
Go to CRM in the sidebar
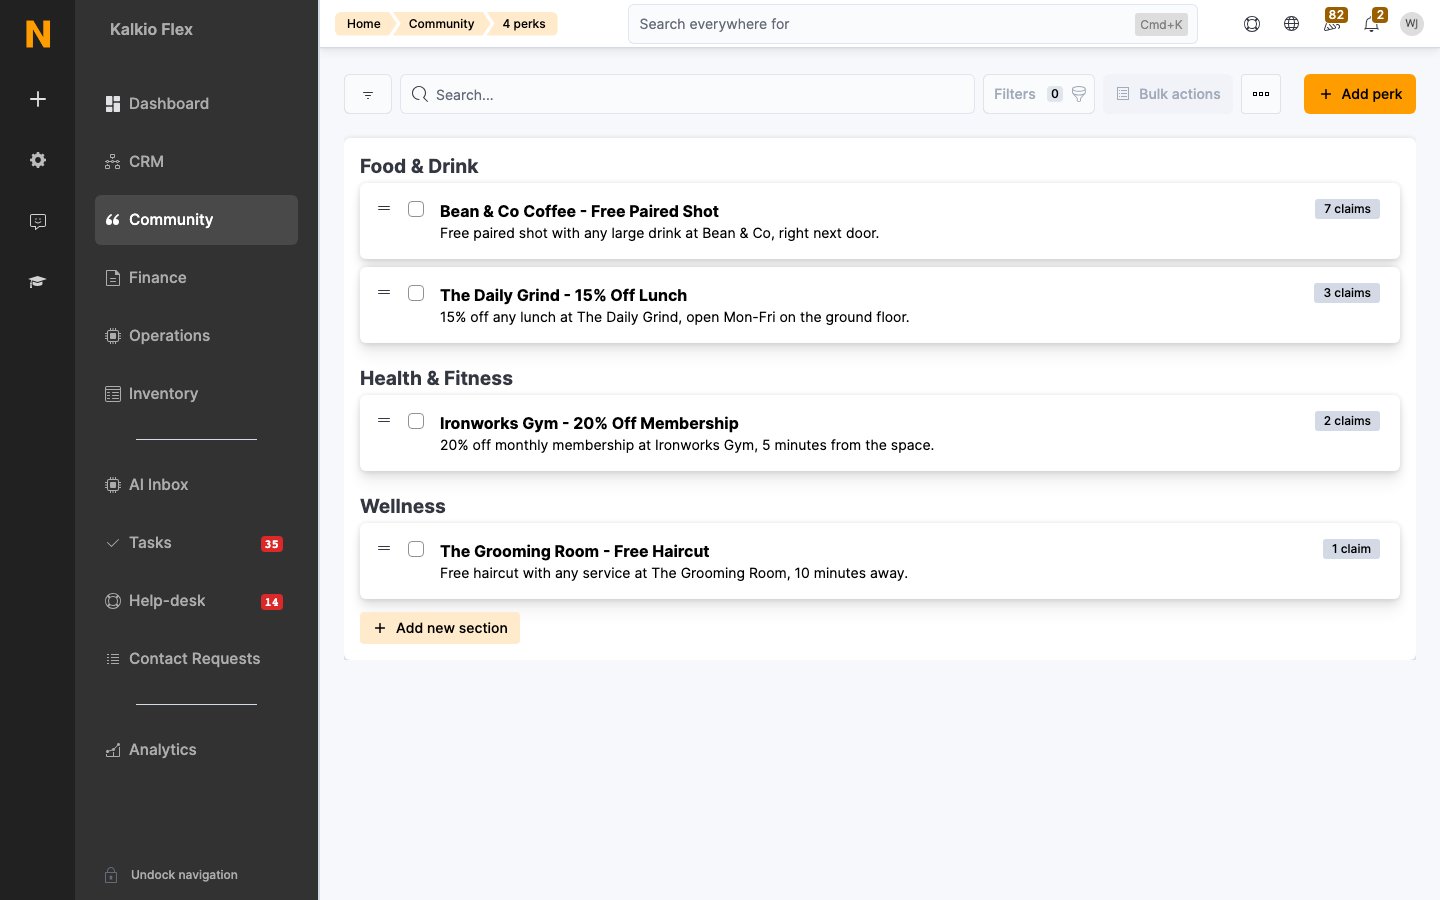196,162
